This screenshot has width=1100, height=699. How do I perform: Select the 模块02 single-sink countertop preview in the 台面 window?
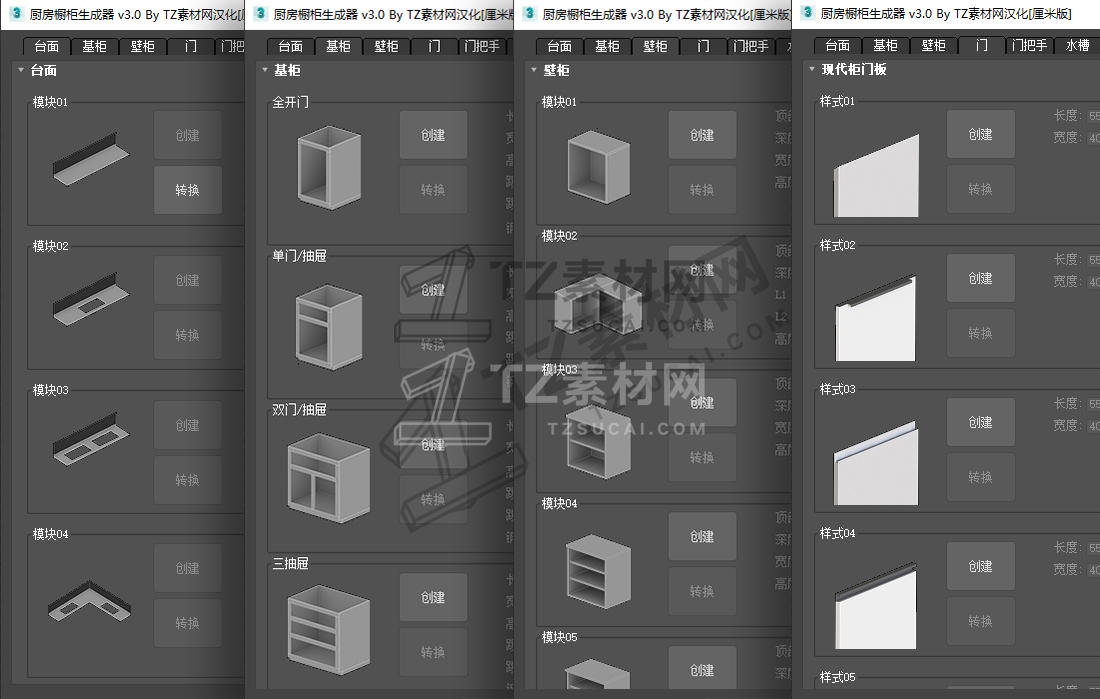[x=91, y=300]
